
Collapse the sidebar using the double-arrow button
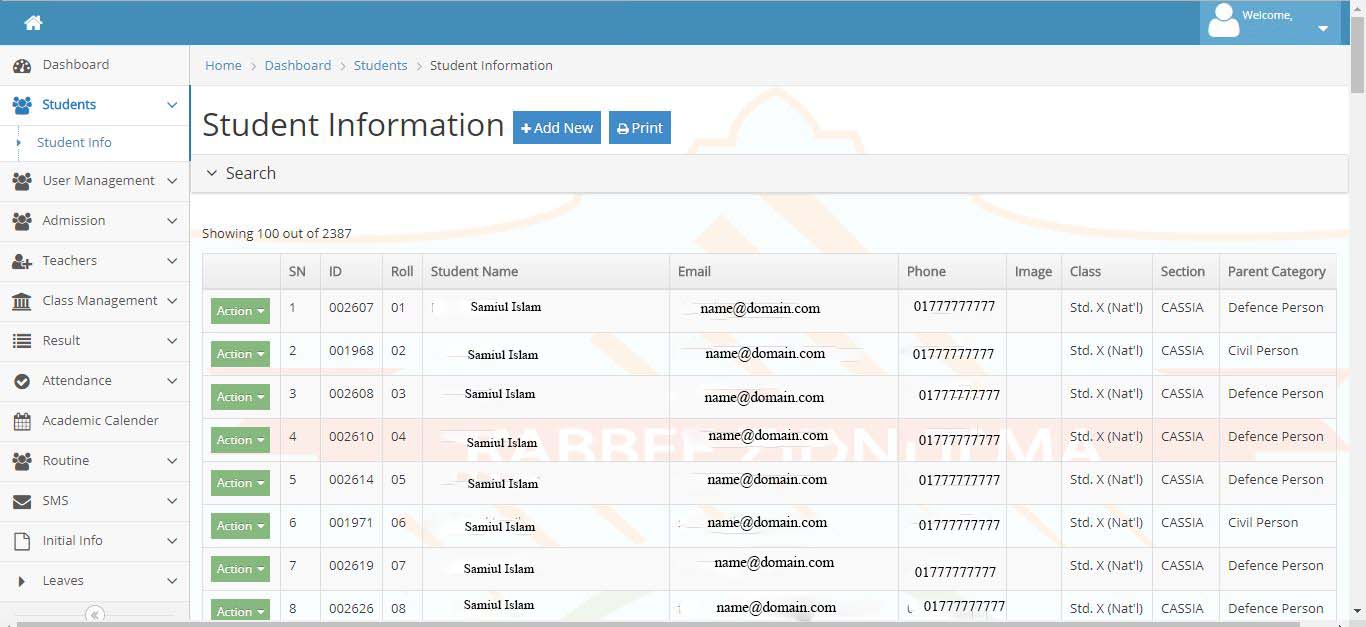click(95, 615)
